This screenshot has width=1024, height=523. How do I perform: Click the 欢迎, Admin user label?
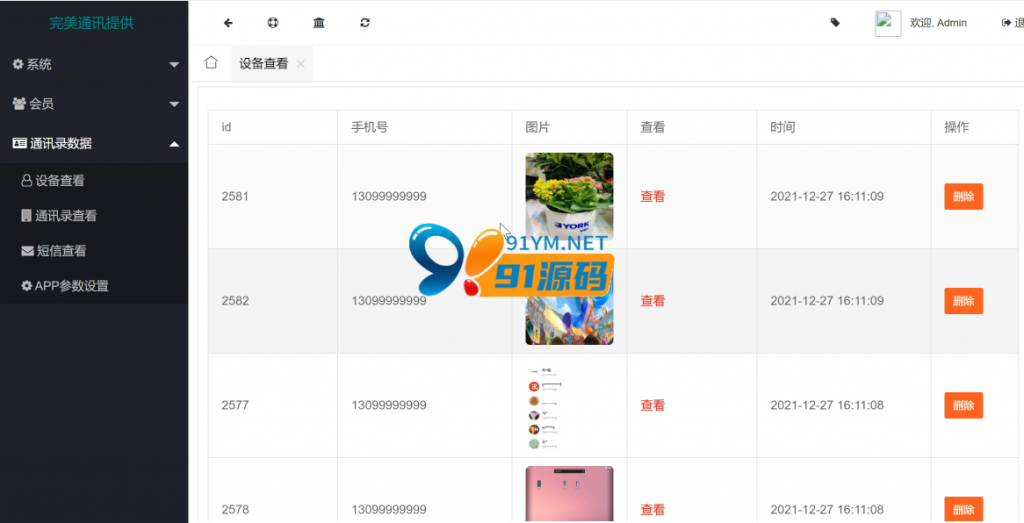pyautogui.click(x=938, y=23)
